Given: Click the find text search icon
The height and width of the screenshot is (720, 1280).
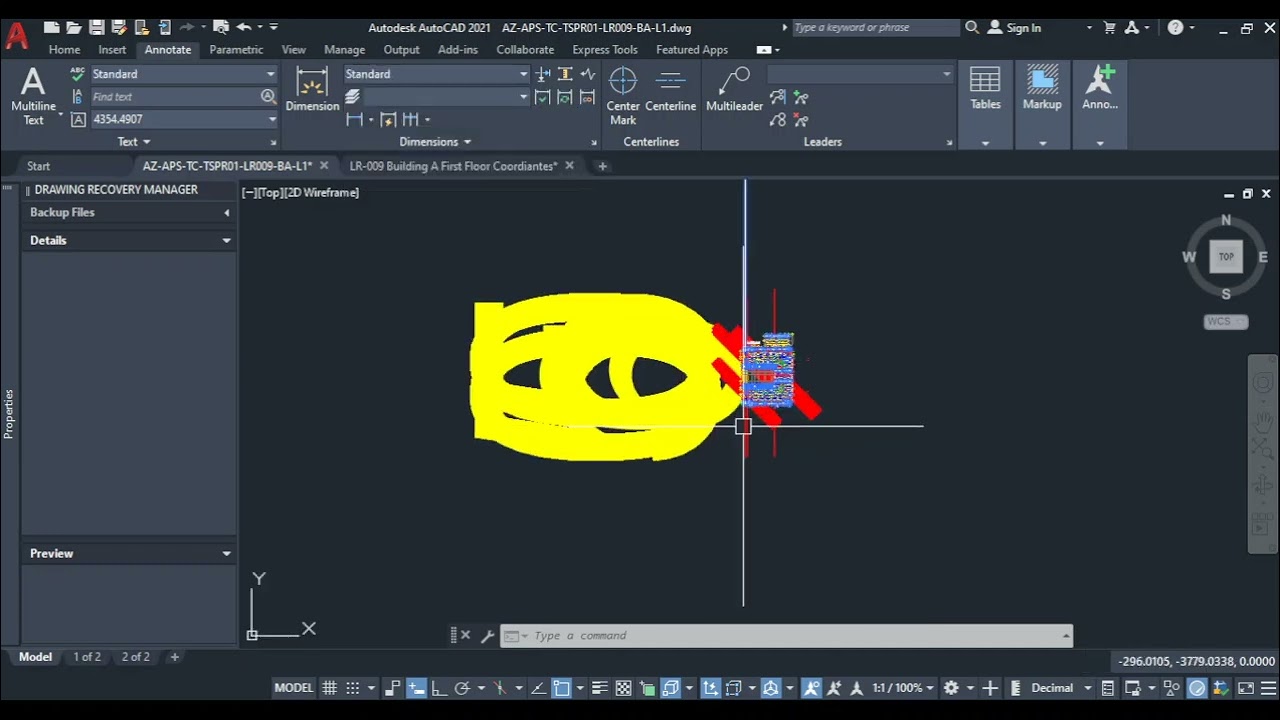Looking at the screenshot, I should [x=268, y=97].
